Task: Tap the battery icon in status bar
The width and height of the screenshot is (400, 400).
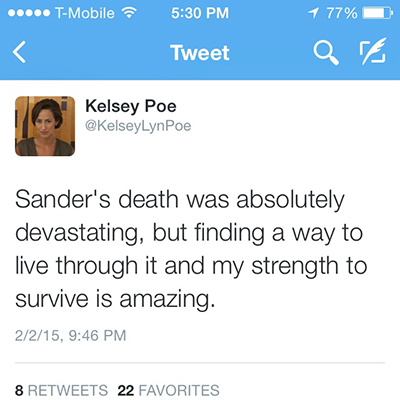Action: pos(378,13)
